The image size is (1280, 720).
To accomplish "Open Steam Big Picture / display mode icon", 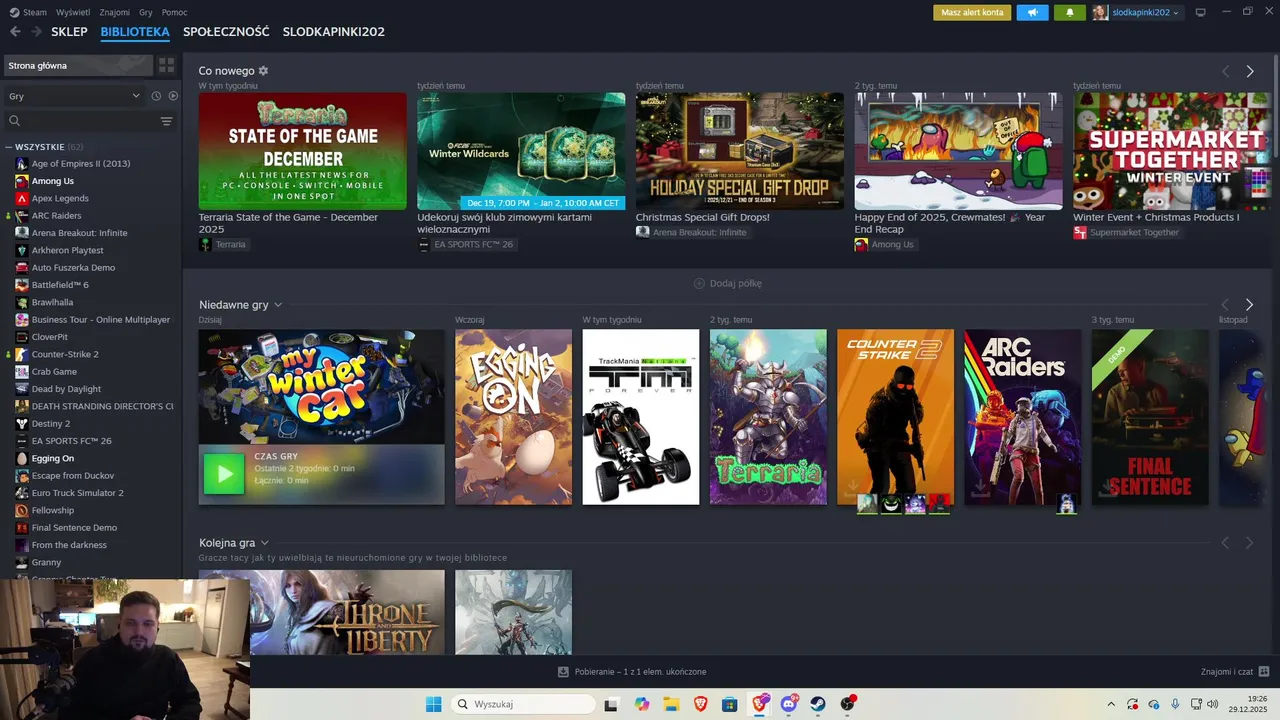I will [x=1201, y=12].
